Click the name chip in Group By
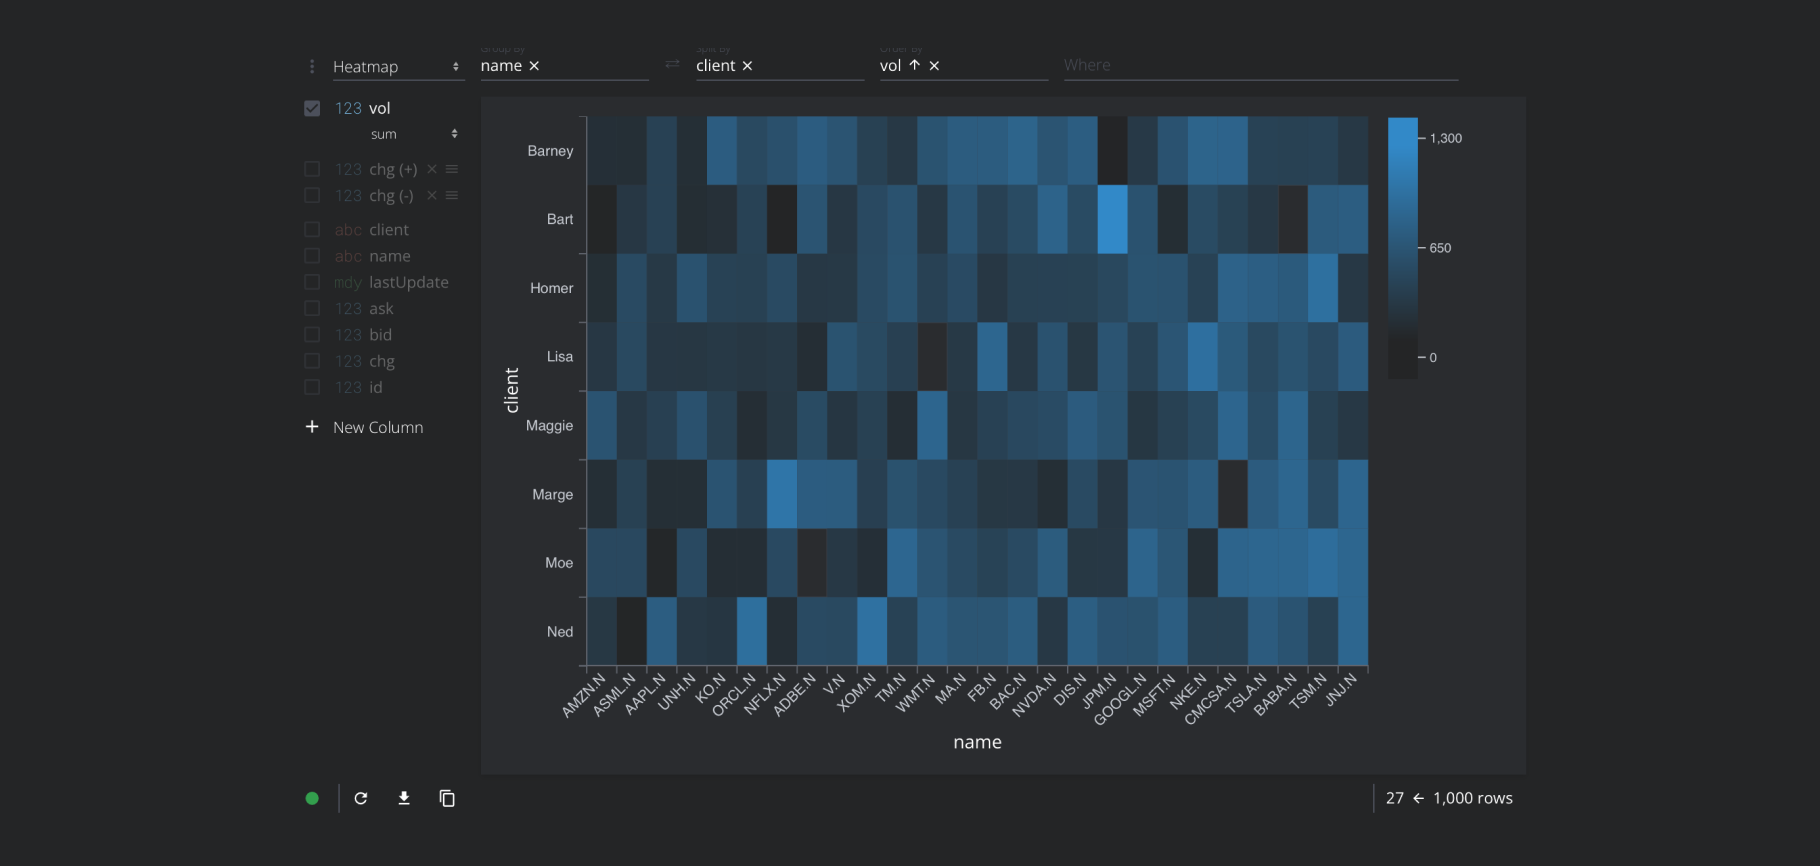The height and width of the screenshot is (866, 1820). (x=501, y=66)
